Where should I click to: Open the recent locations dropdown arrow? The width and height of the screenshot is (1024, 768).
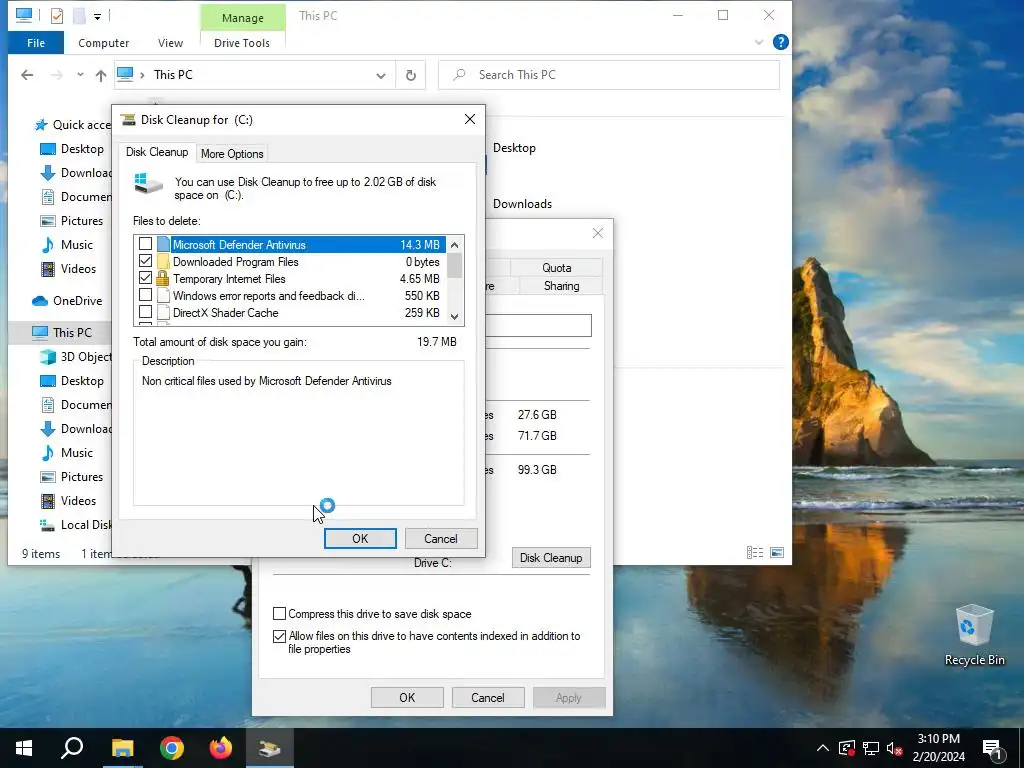click(x=80, y=75)
